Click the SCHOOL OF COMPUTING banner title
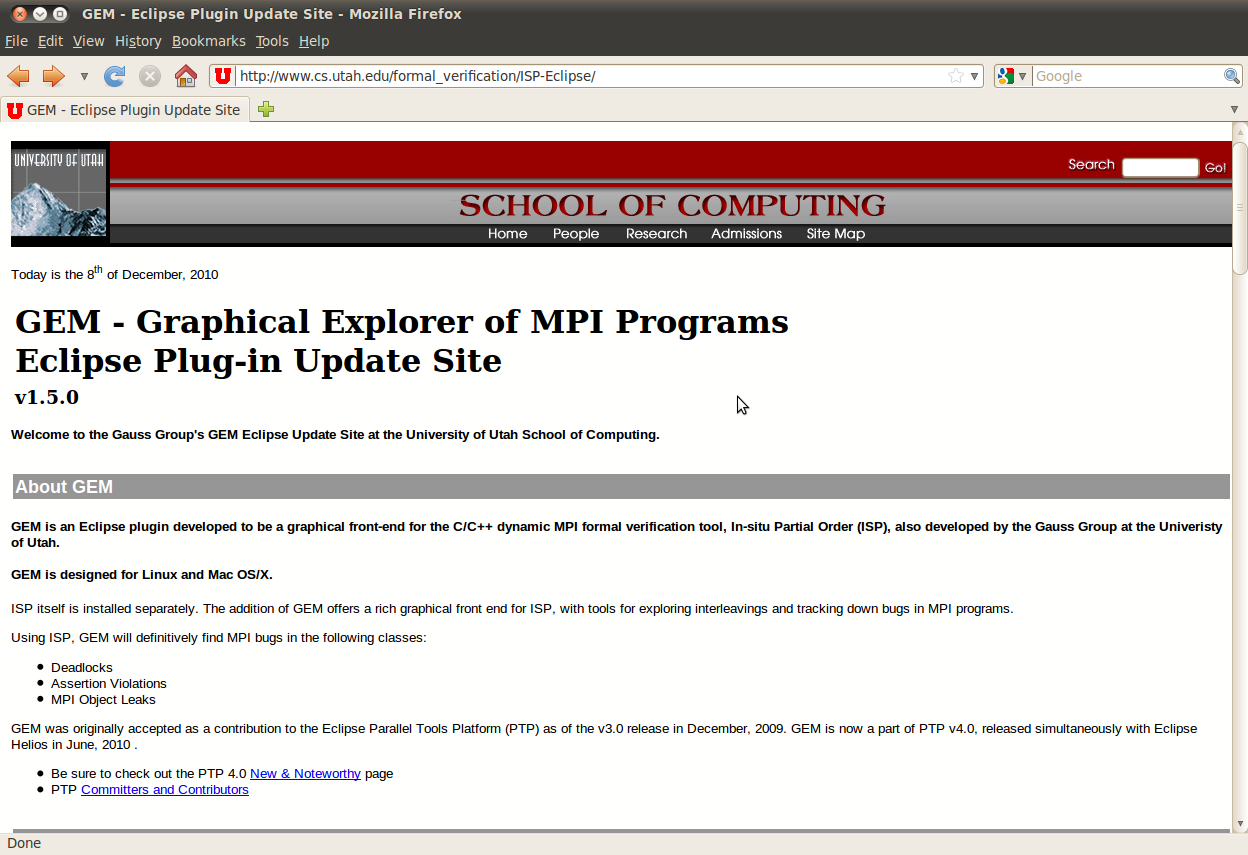This screenshot has width=1248, height=855. tap(672, 206)
